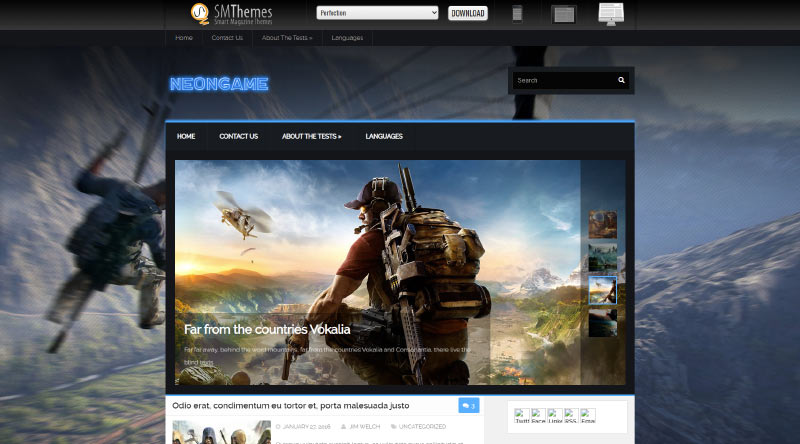Select the highlighted third slider thumbnail

pos(603,290)
